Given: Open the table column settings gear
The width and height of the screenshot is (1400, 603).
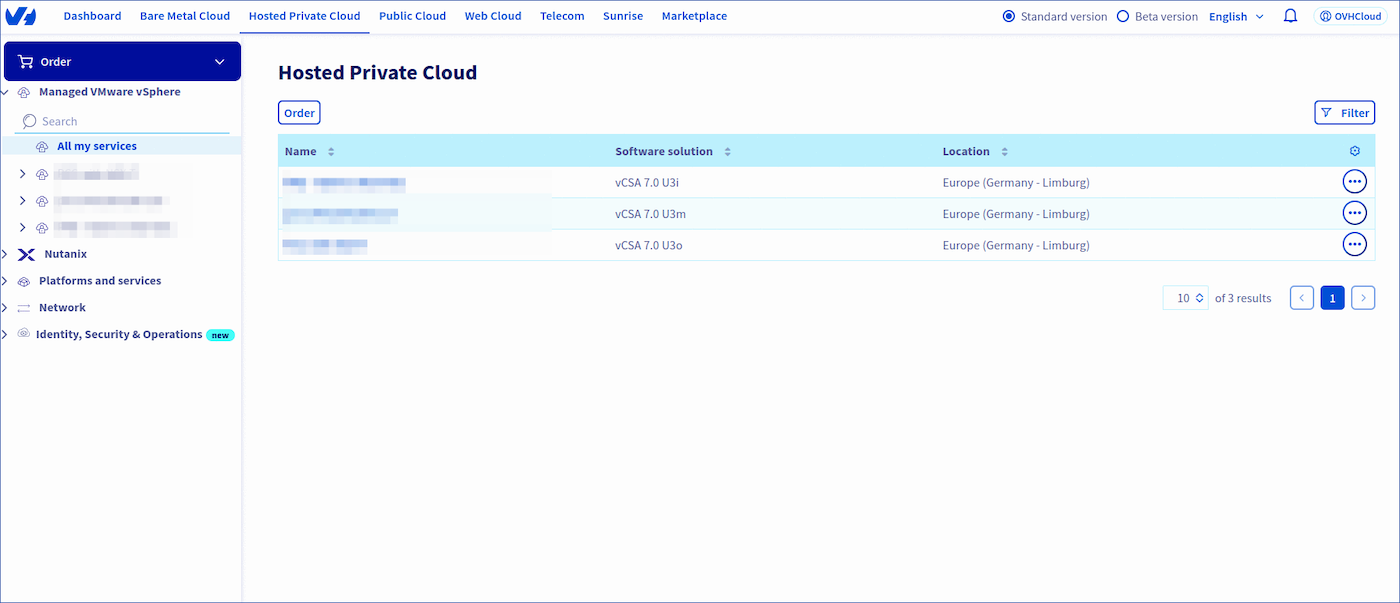Looking at the screenshot, I should point(1355,150).
